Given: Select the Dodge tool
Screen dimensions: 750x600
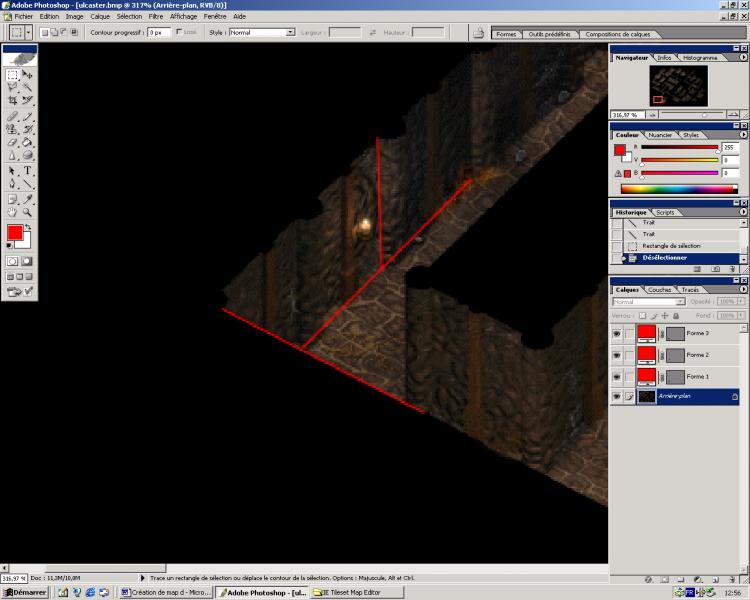Looking at the screenshot, I should 27,155.
